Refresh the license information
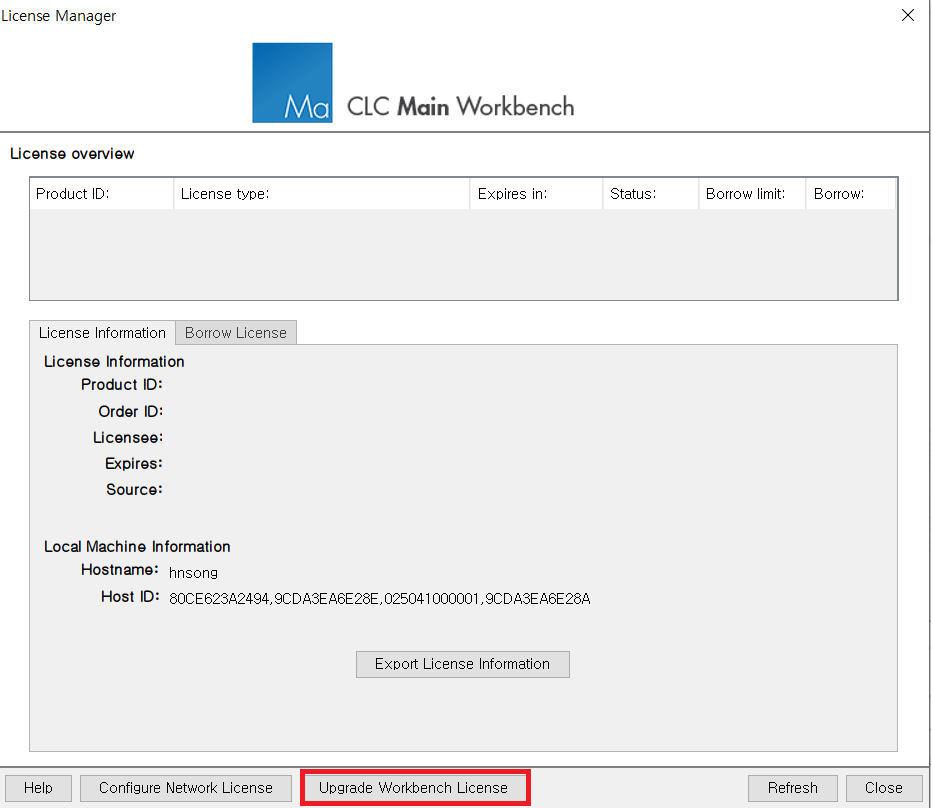The width and height of the screenshot is (933, 808). coord(793,788)
